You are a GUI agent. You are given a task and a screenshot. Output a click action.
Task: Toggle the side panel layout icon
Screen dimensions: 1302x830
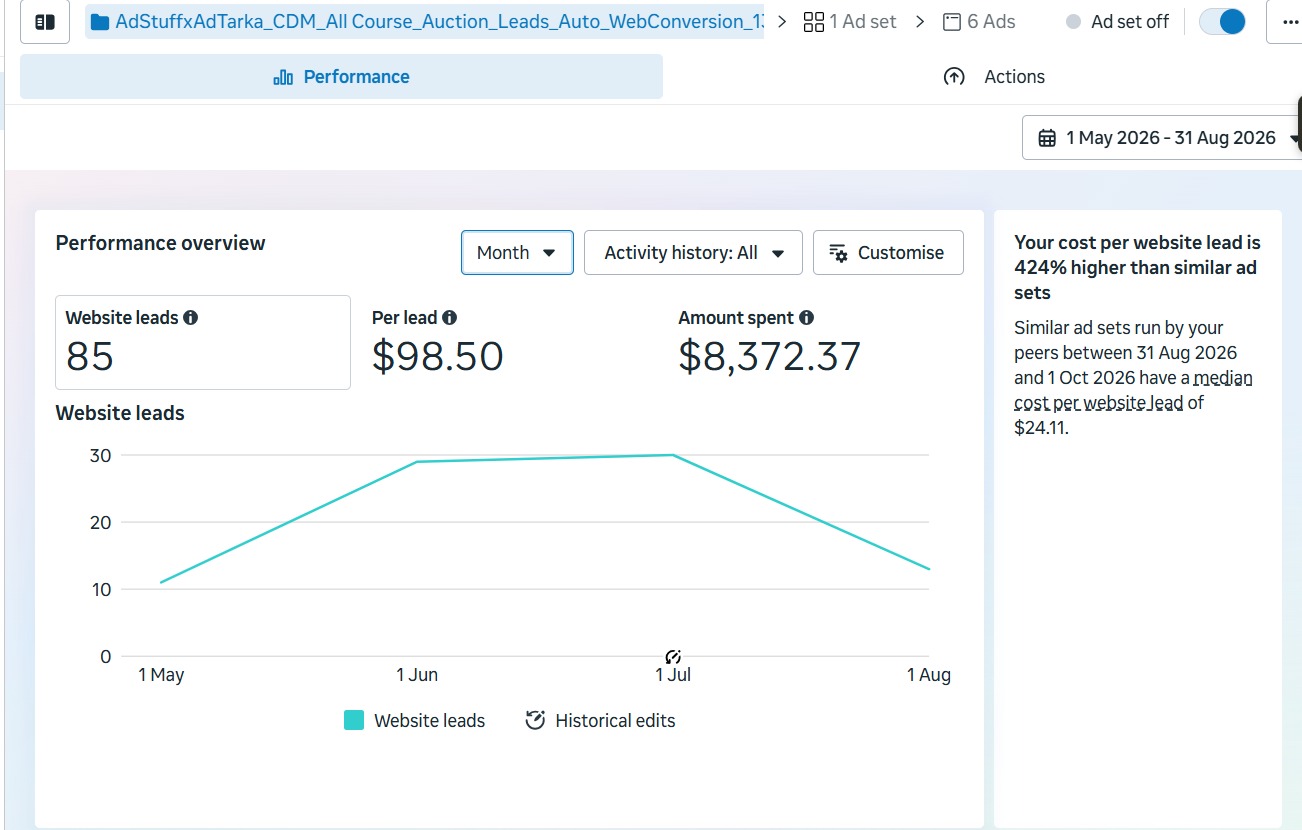(x=45, y=22)
